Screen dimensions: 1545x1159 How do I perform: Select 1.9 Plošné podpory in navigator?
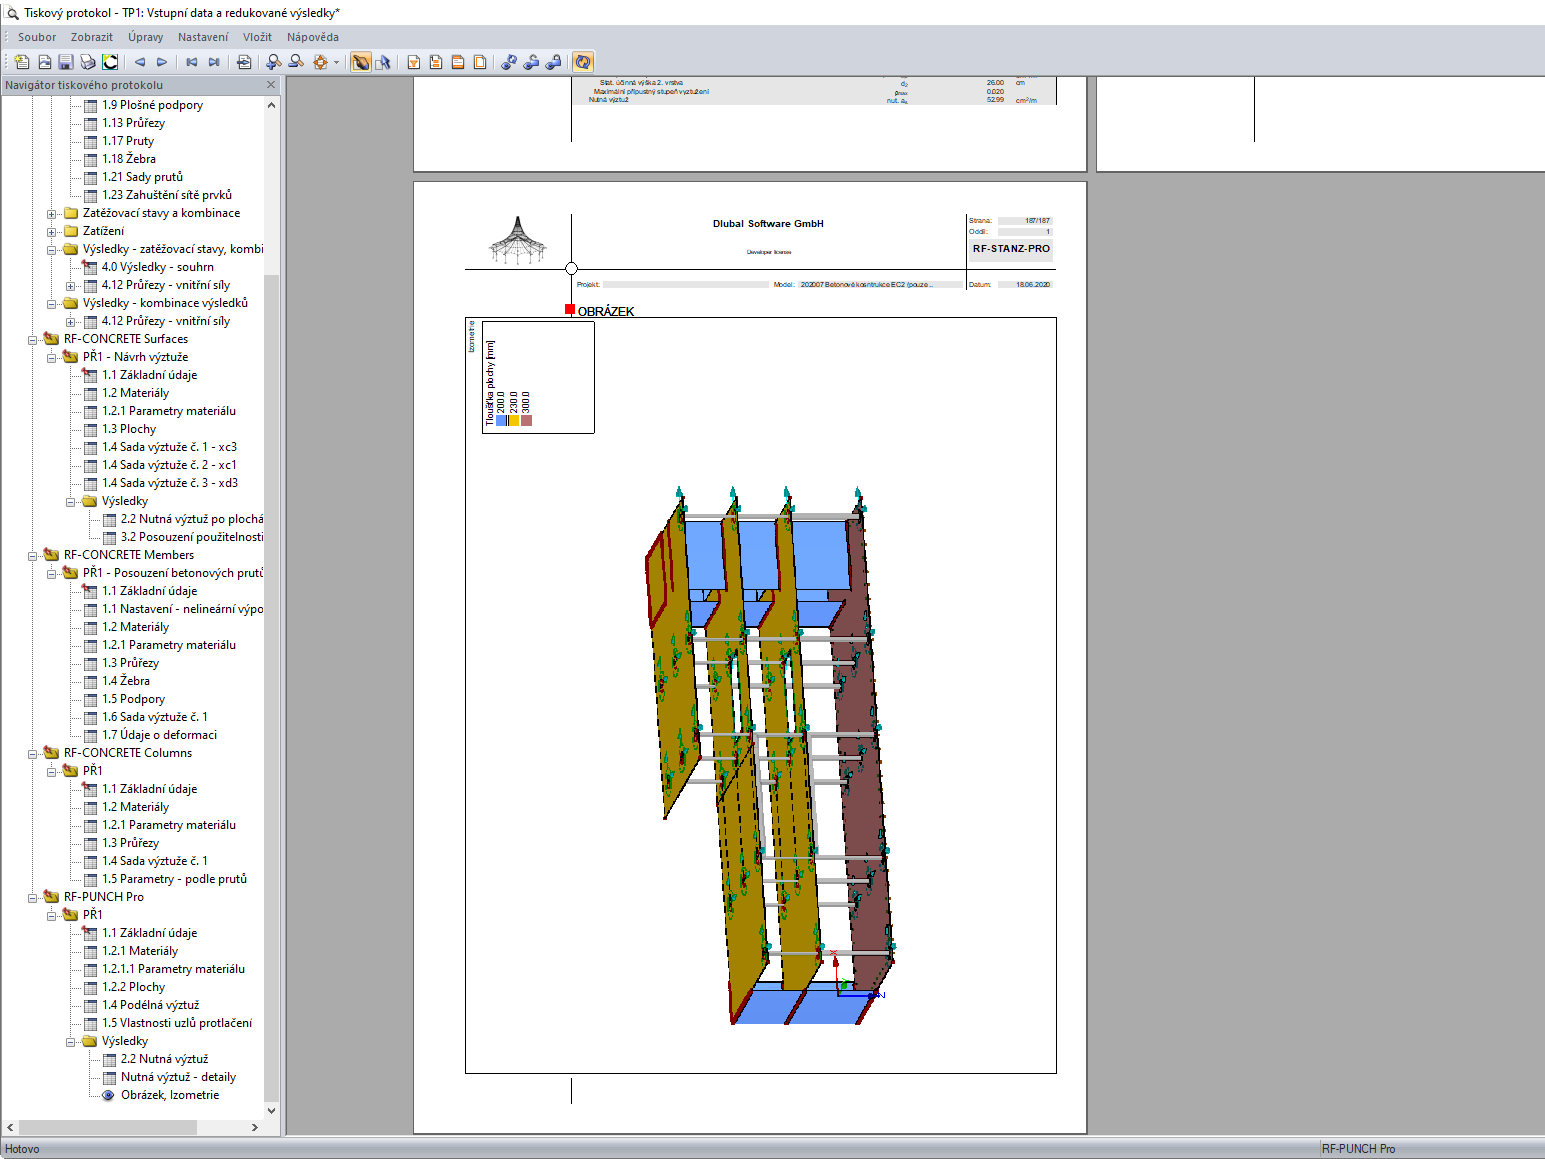pyautogui.click(x=152, y=105)
